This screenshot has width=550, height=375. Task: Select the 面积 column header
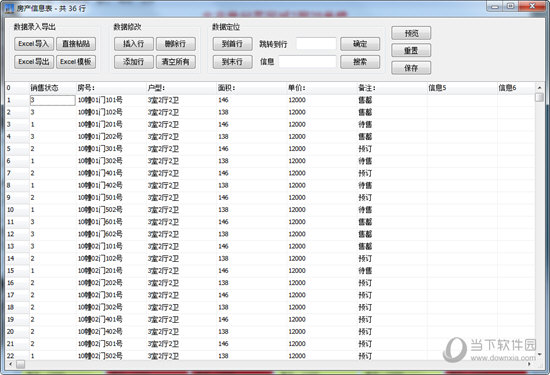pyautogui.click(x=251, y=88)
